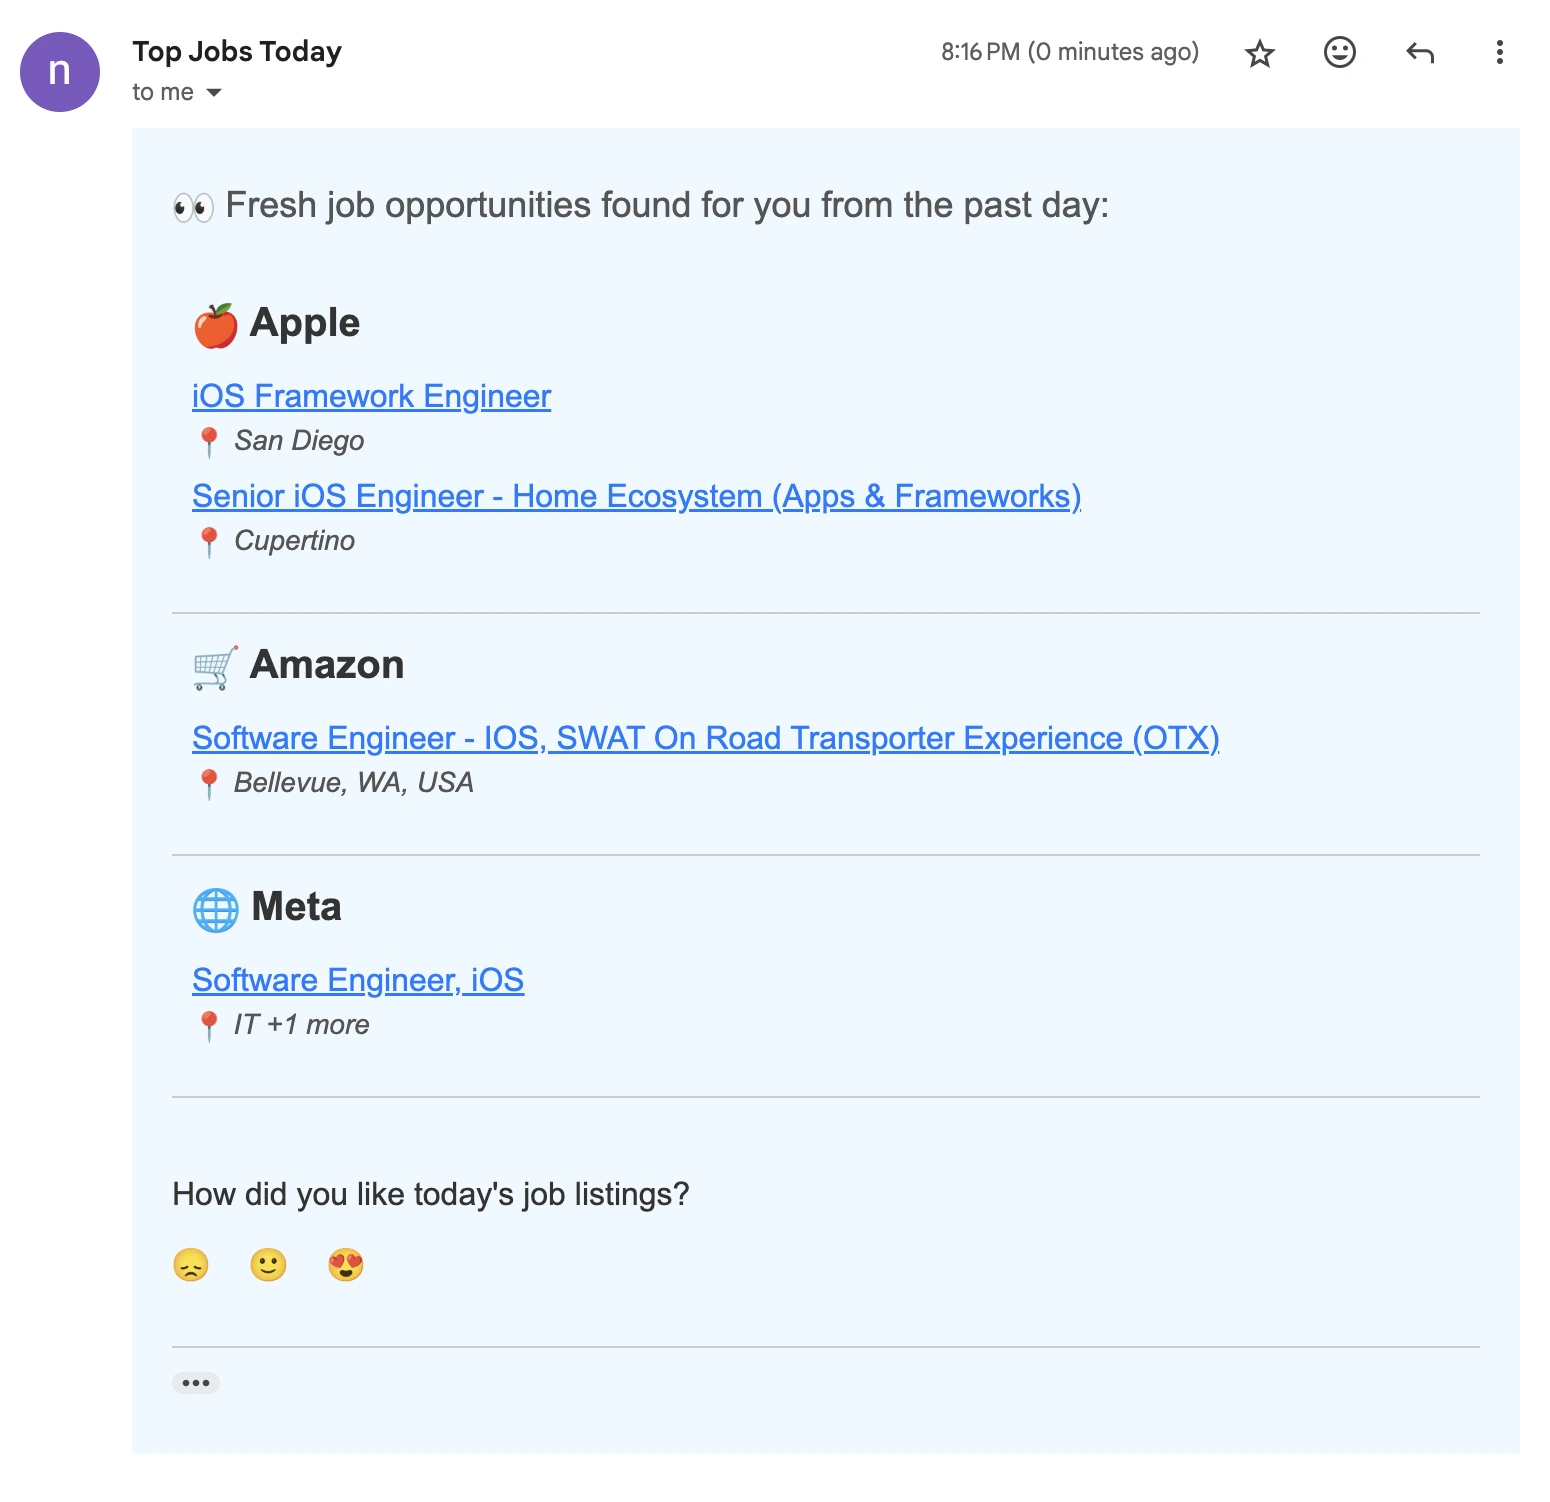Expand the 'to me' recipient details dropdown
1550x1502 pixels.
click(213, 92)
